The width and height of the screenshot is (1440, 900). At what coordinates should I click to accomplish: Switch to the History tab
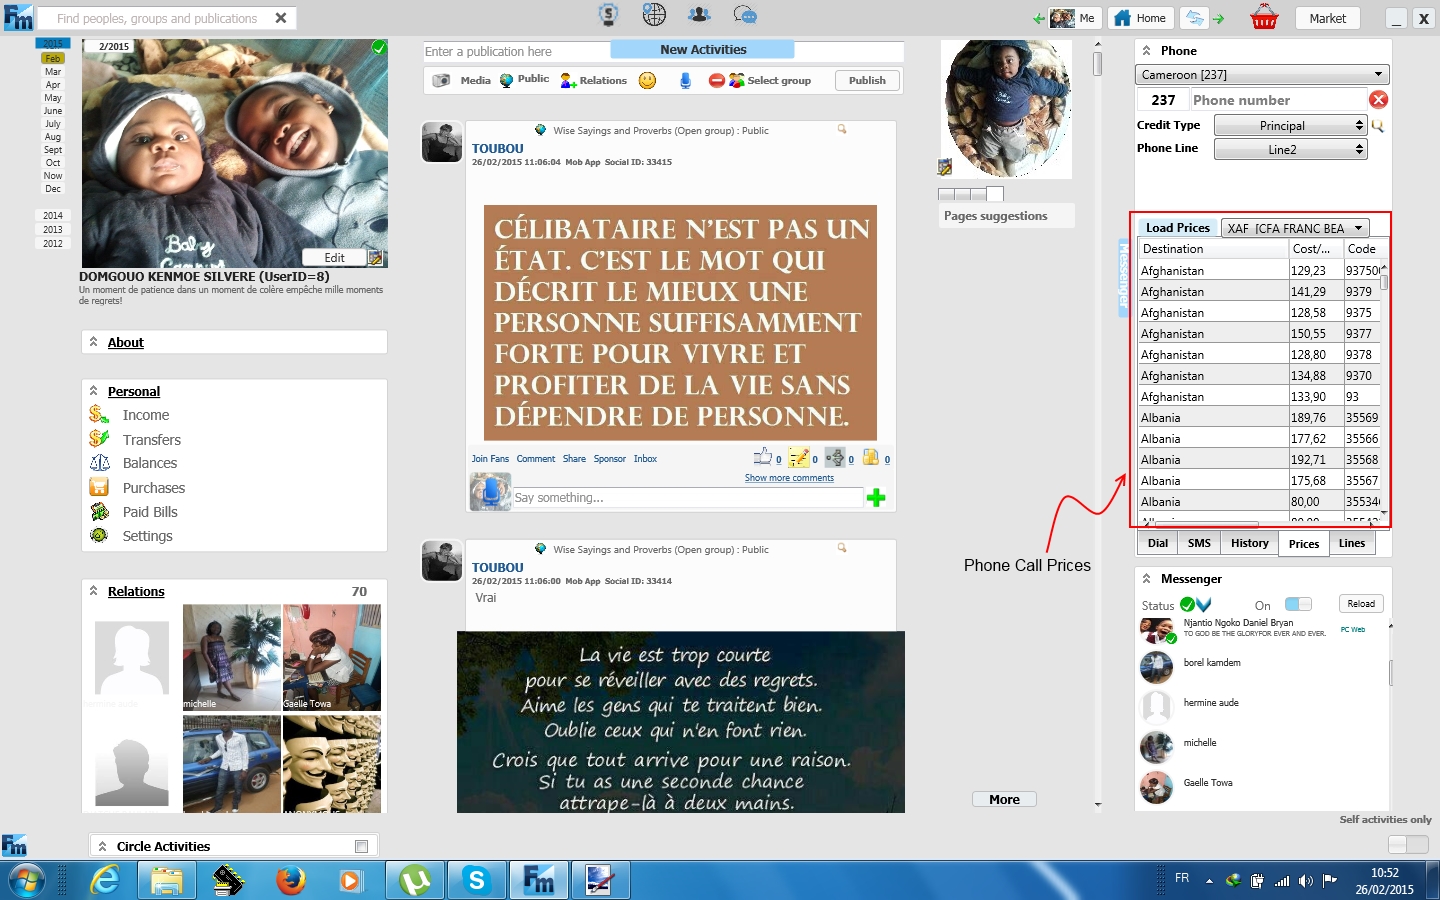1250,543
